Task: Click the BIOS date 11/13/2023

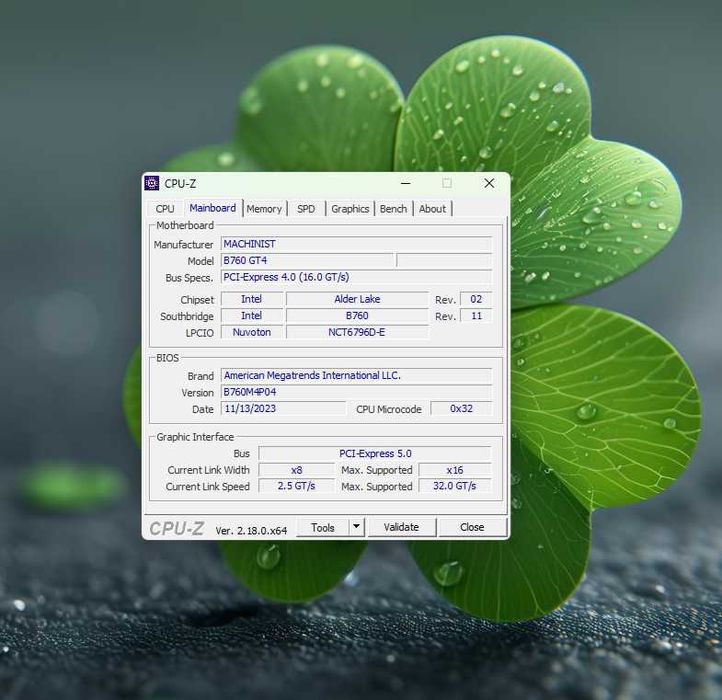Action: click(283, 408)
